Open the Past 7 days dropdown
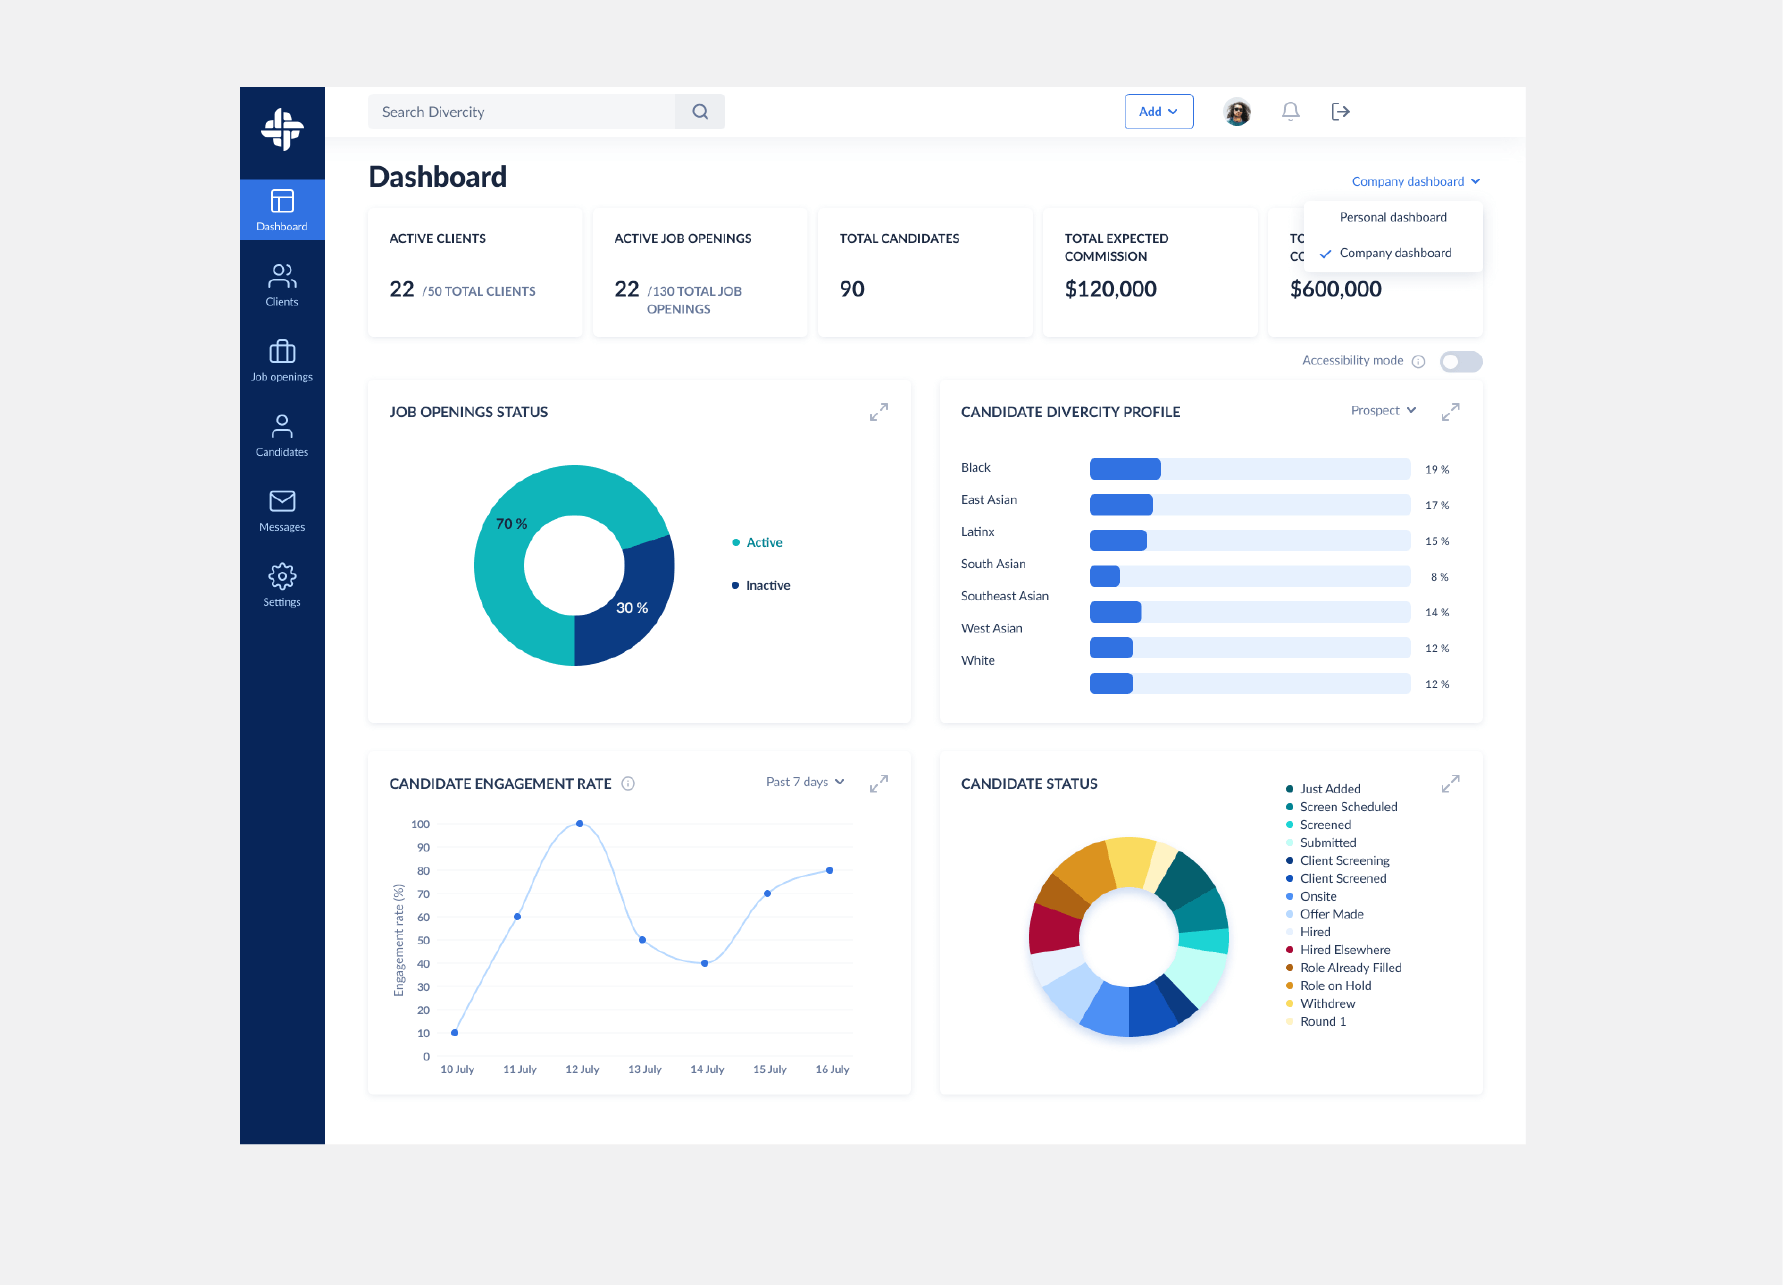Screen dimensions: 1783x1285 tap(806, 782)
